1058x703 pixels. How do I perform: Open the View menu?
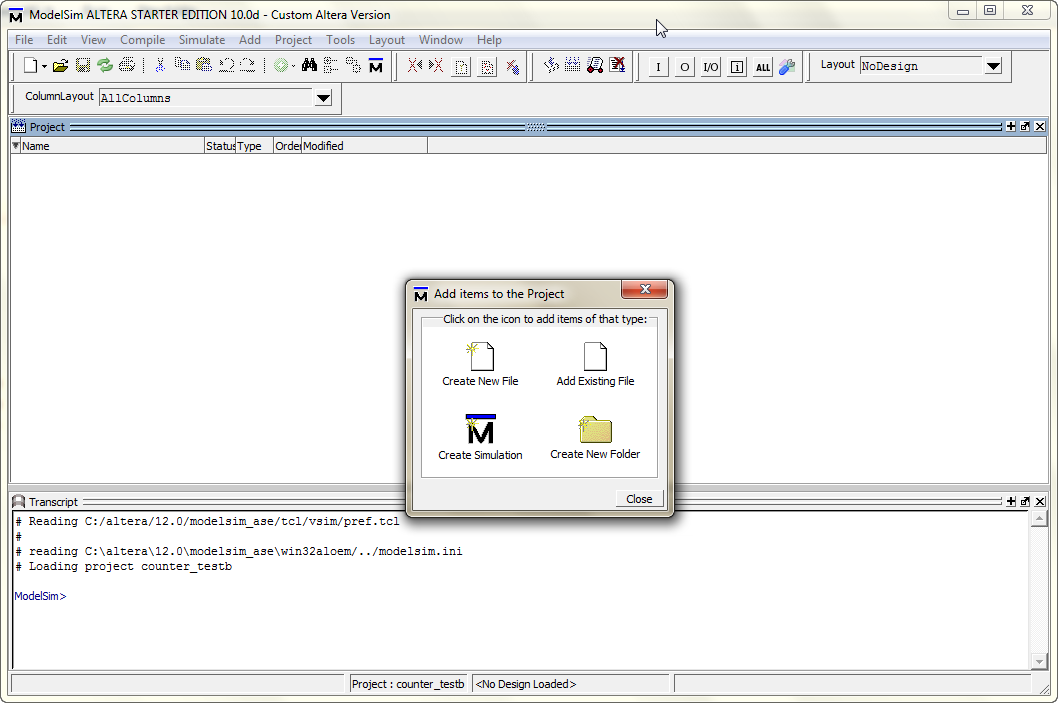[x=93, y=40]
